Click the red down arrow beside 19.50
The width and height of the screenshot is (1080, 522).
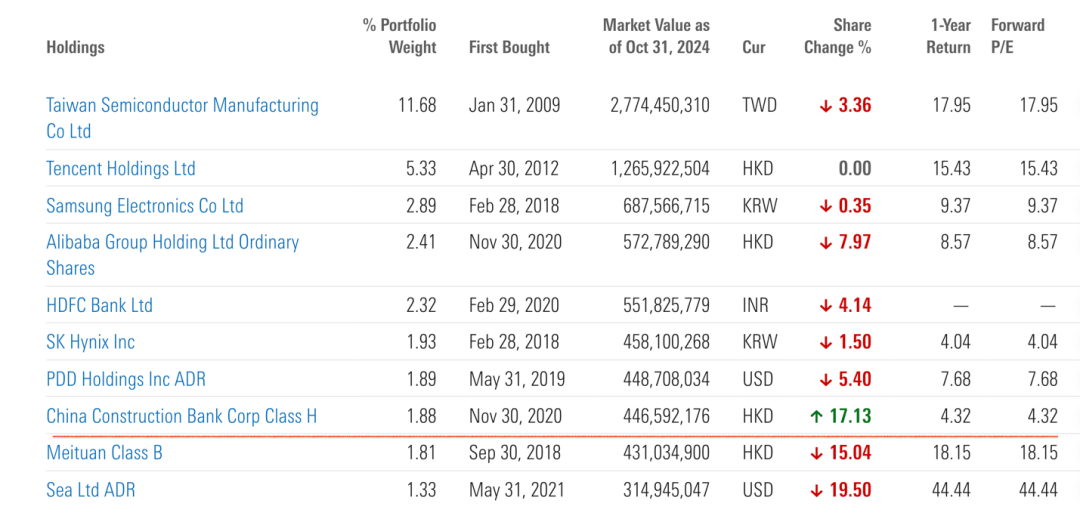tap(816, 491)
